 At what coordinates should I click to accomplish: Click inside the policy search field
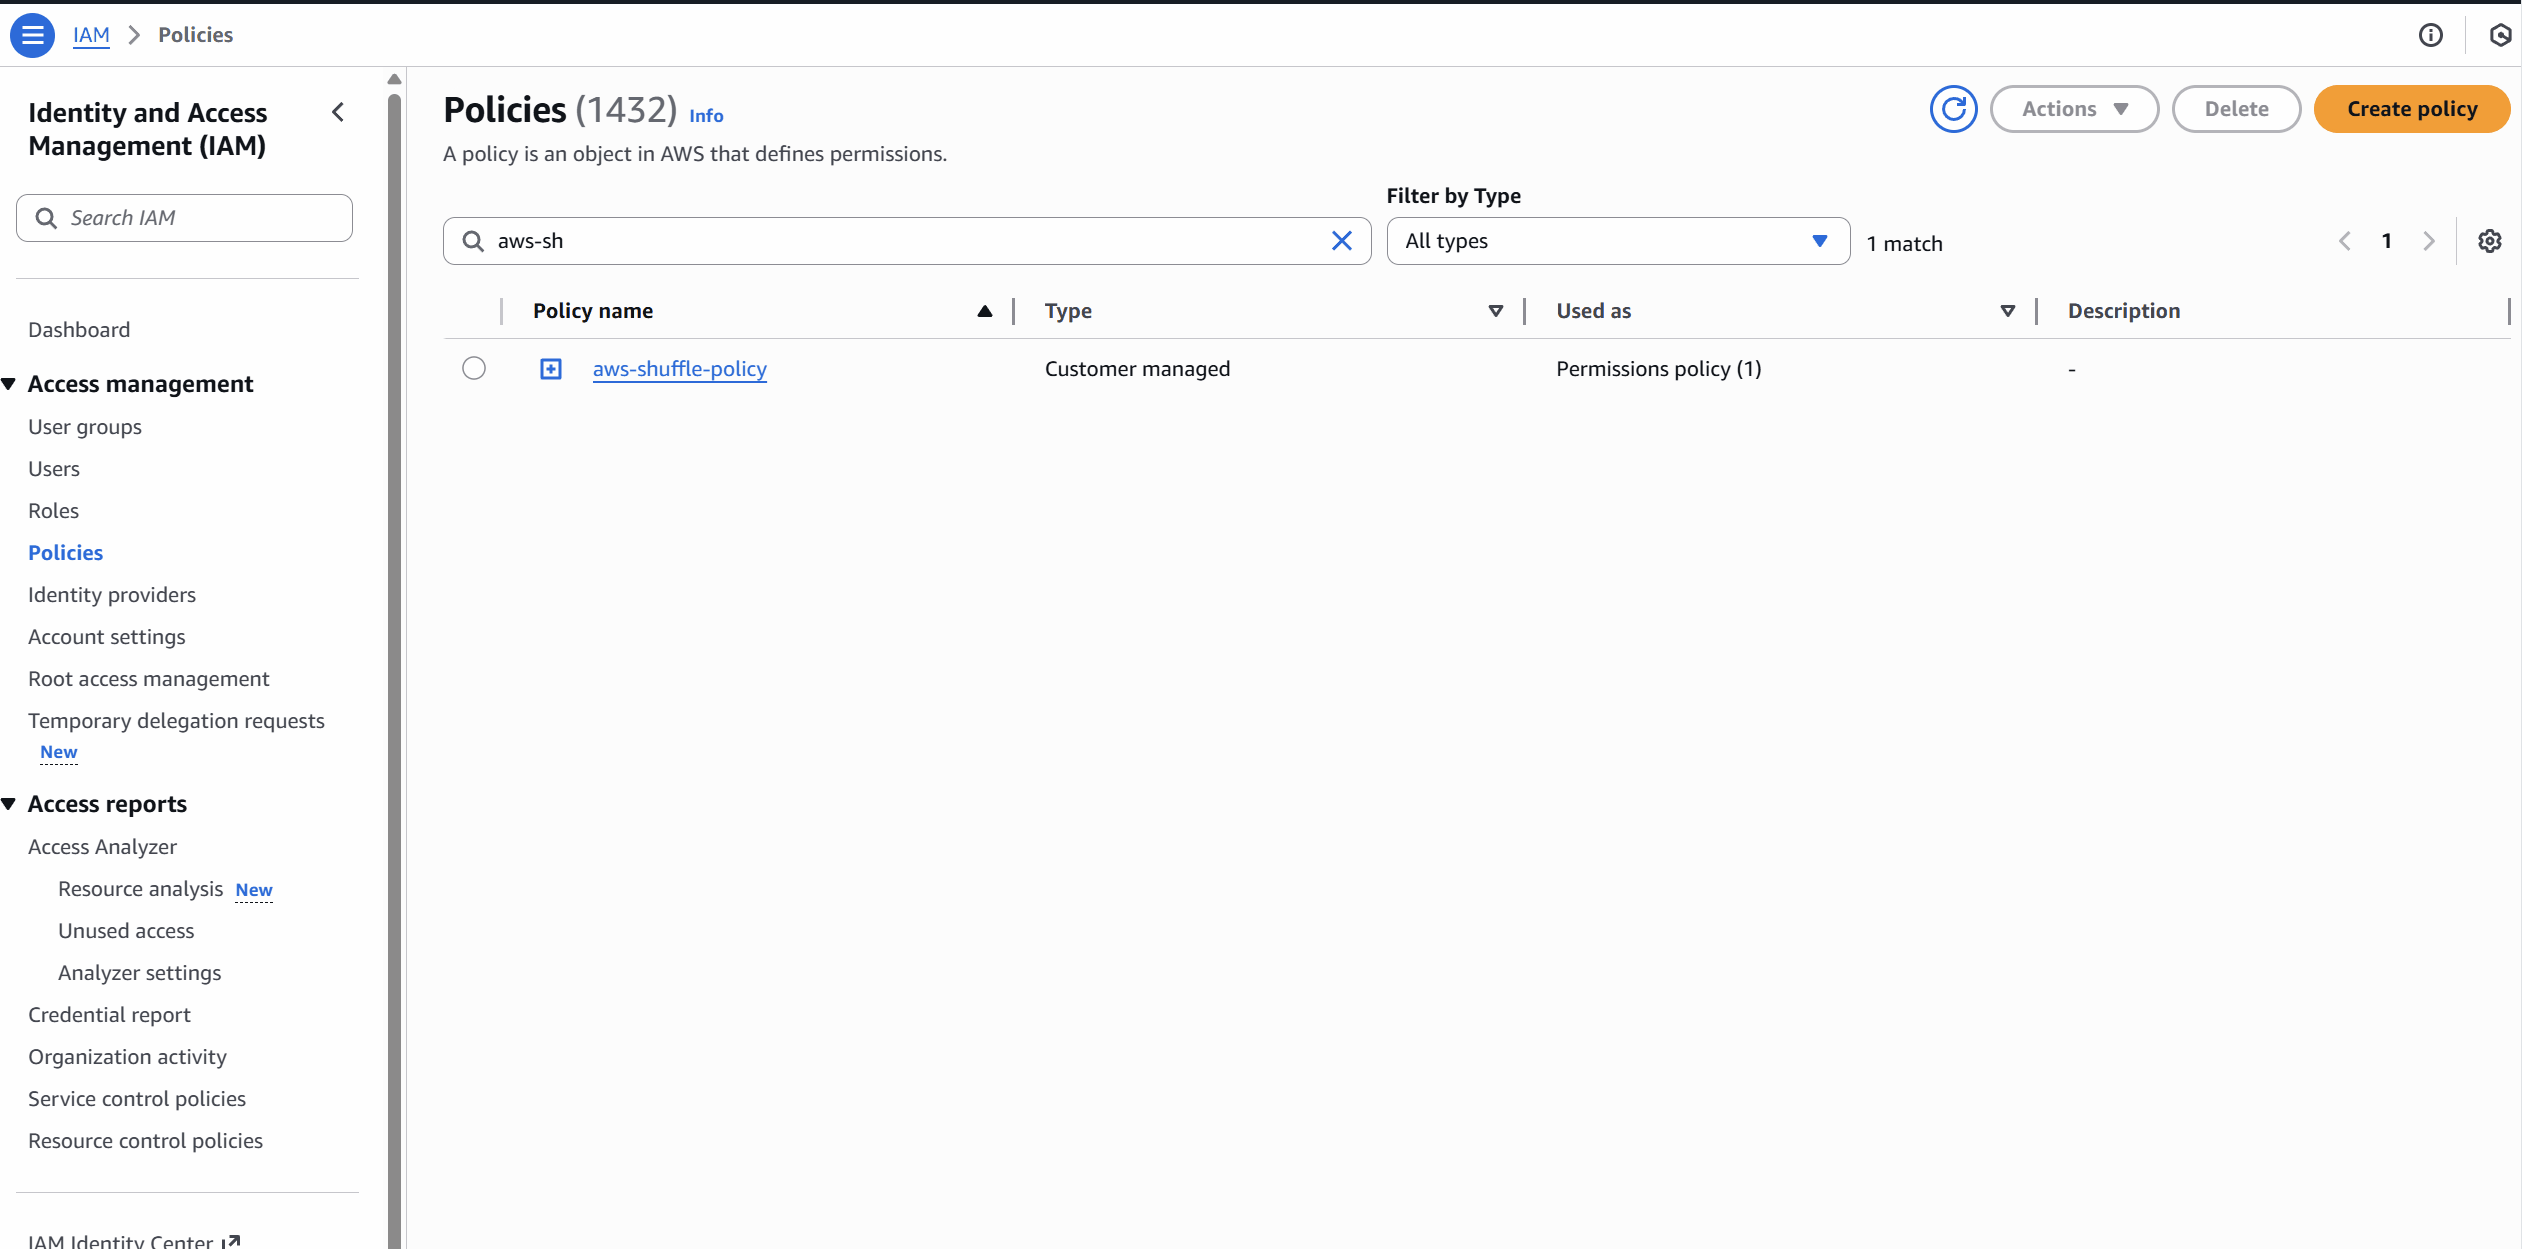[900, 241]
